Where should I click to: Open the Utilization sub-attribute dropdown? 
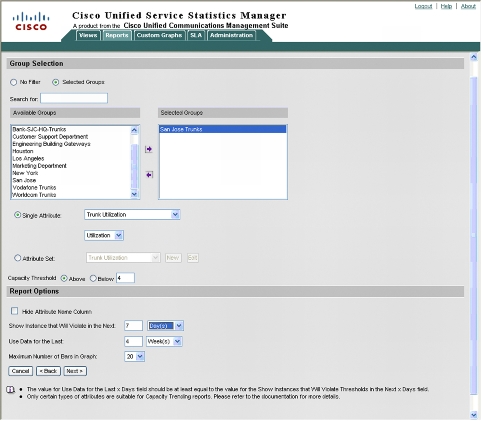pos(104,235)
